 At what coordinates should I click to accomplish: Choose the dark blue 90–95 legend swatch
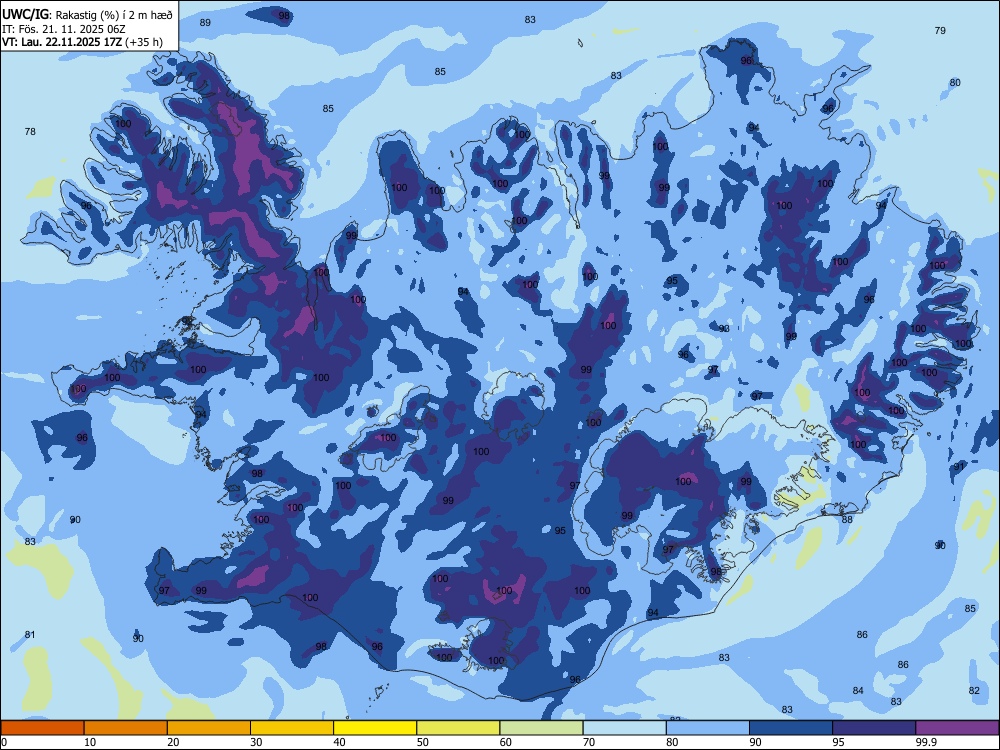791,728
